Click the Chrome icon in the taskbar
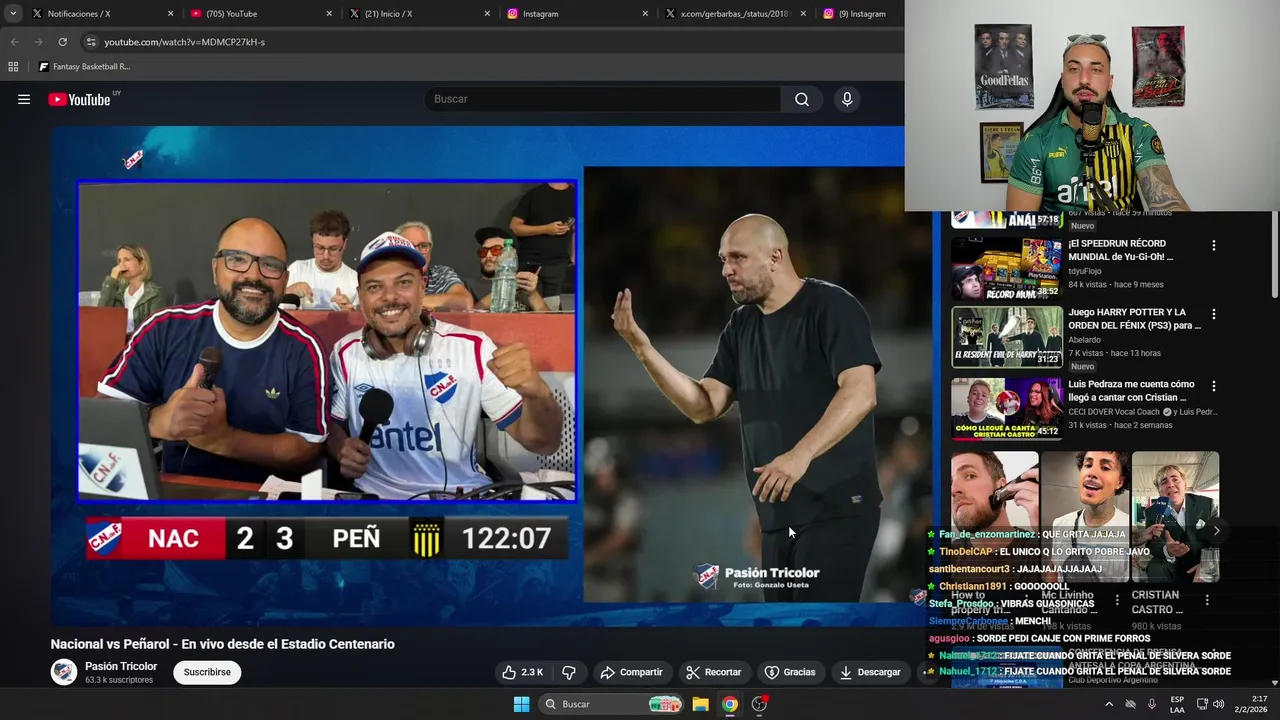Viewport: 1280px width, 720px height. point(730,704)
